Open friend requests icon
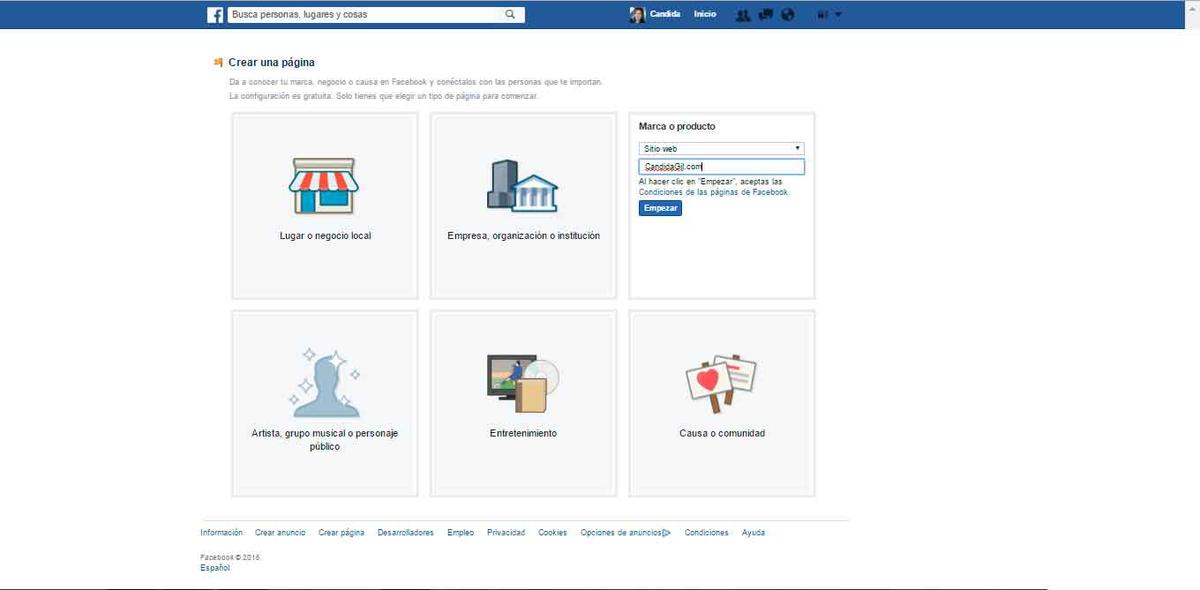The width and height of the screenshot is (1200, 590). click(742, 15)
